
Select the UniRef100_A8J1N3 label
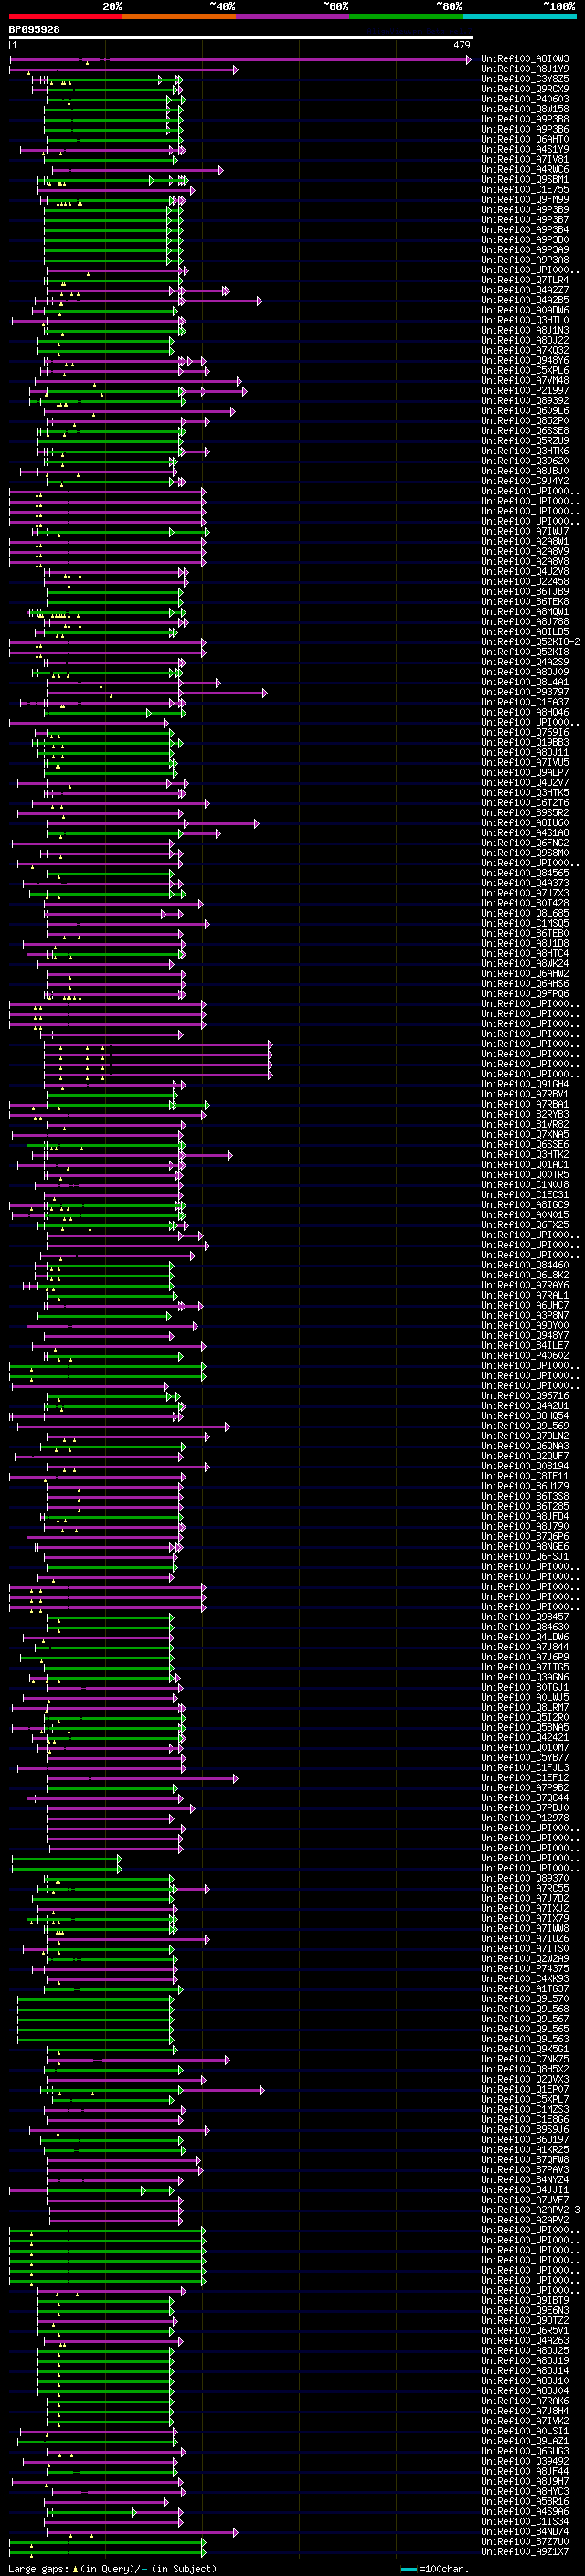(525, 330)
